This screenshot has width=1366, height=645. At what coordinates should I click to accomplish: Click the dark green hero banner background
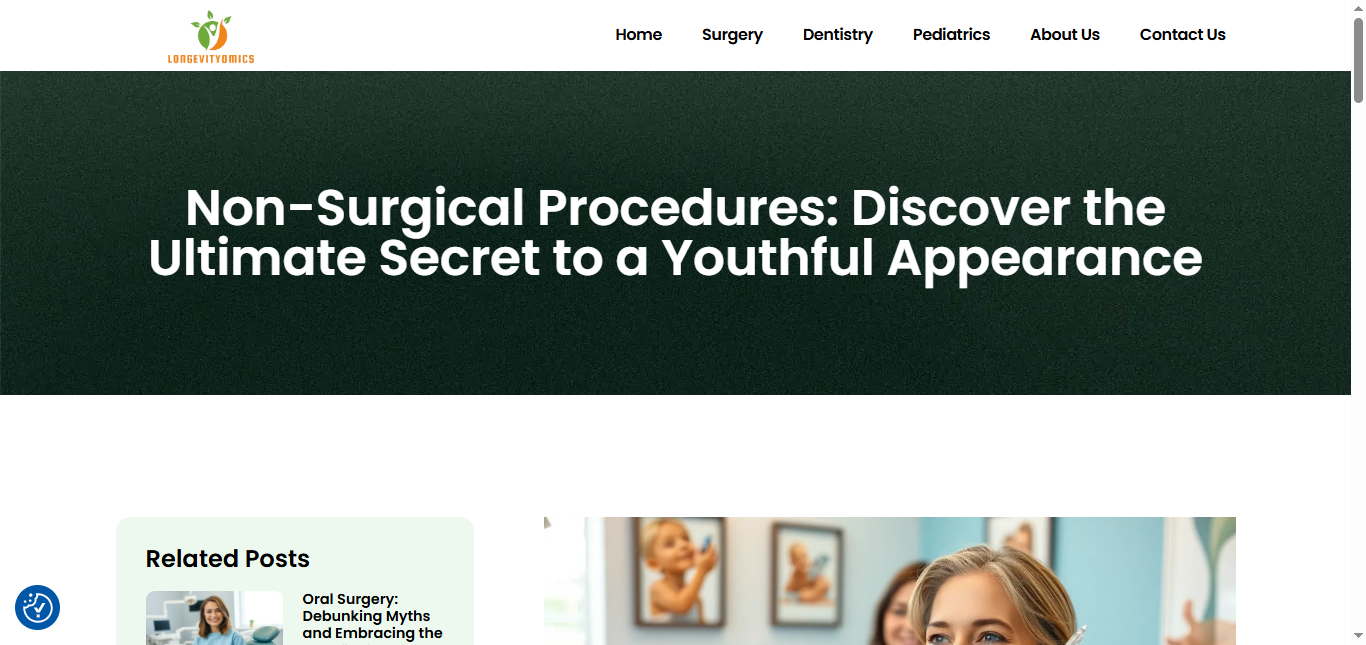pyautogui.click(x=675, y=340)
